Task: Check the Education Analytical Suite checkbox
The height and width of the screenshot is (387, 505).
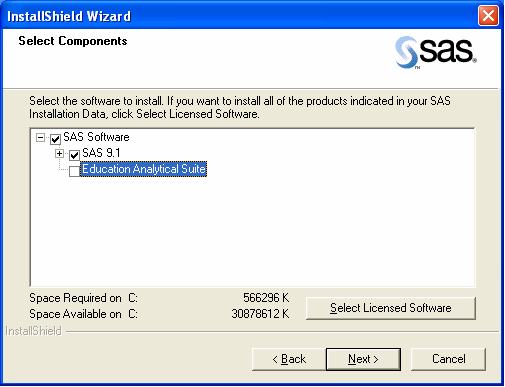Action: 74,171
